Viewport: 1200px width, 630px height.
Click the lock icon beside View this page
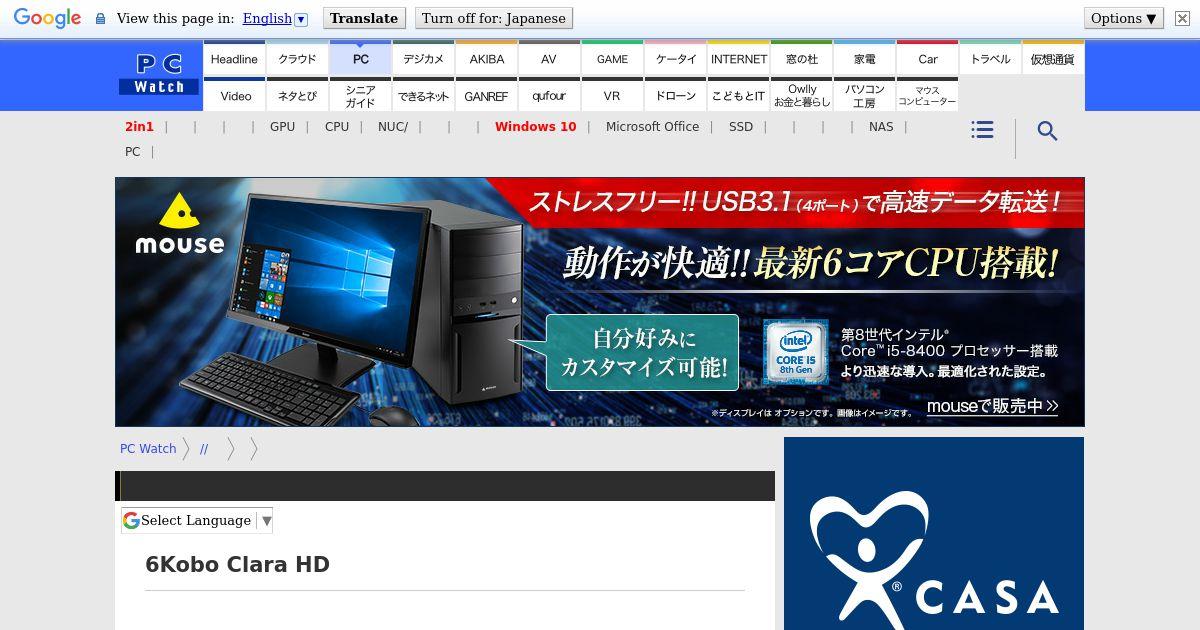click(100, 19)
